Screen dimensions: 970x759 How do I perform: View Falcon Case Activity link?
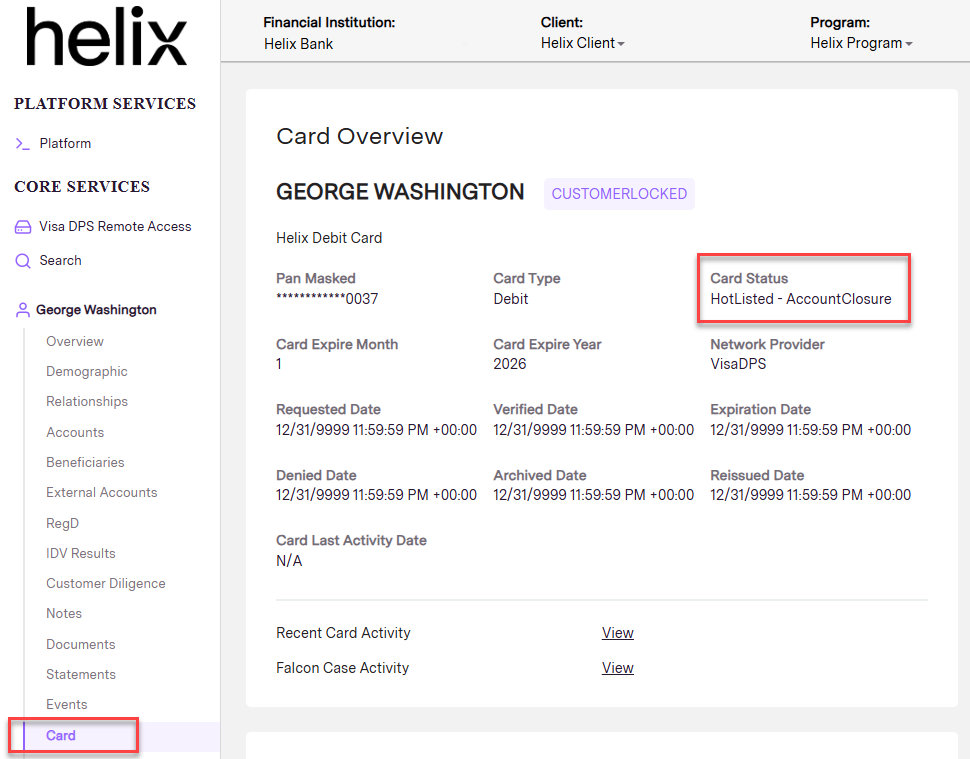tap(617, 668)
